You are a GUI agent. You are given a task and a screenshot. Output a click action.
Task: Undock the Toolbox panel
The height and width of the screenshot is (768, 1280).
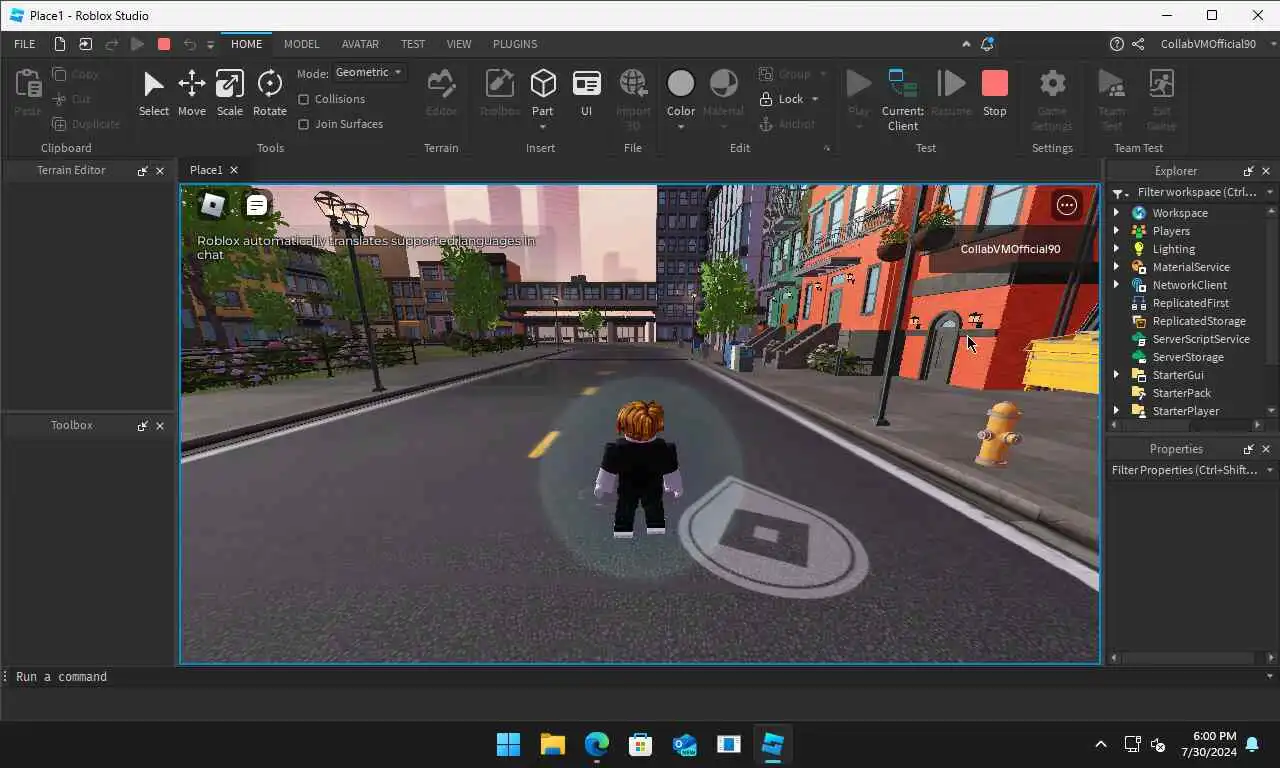(x=142, y=426)
